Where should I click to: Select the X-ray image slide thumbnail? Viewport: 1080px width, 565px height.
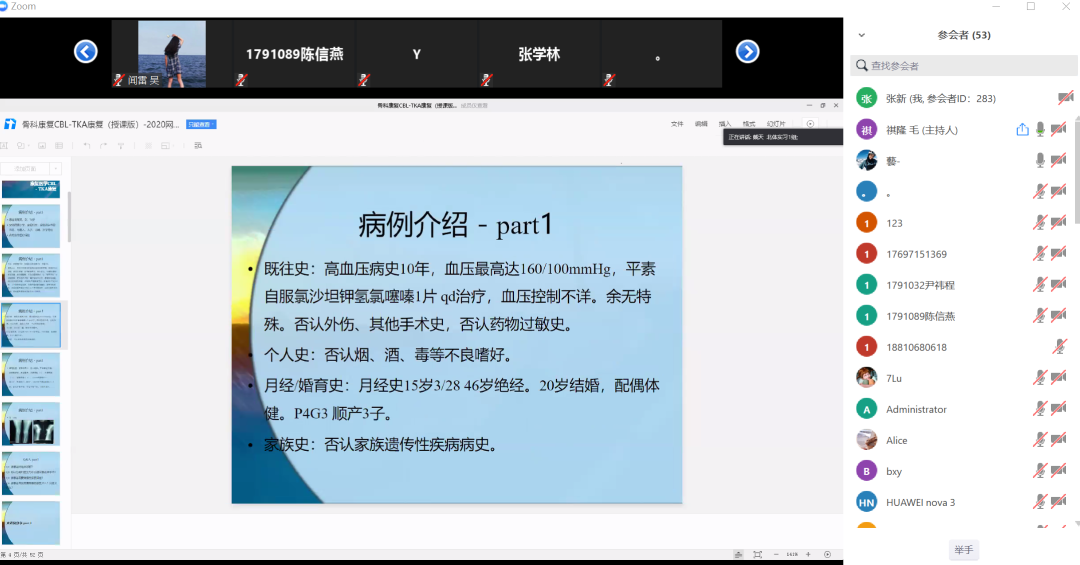pyautogui.click(x=31, y=424)
